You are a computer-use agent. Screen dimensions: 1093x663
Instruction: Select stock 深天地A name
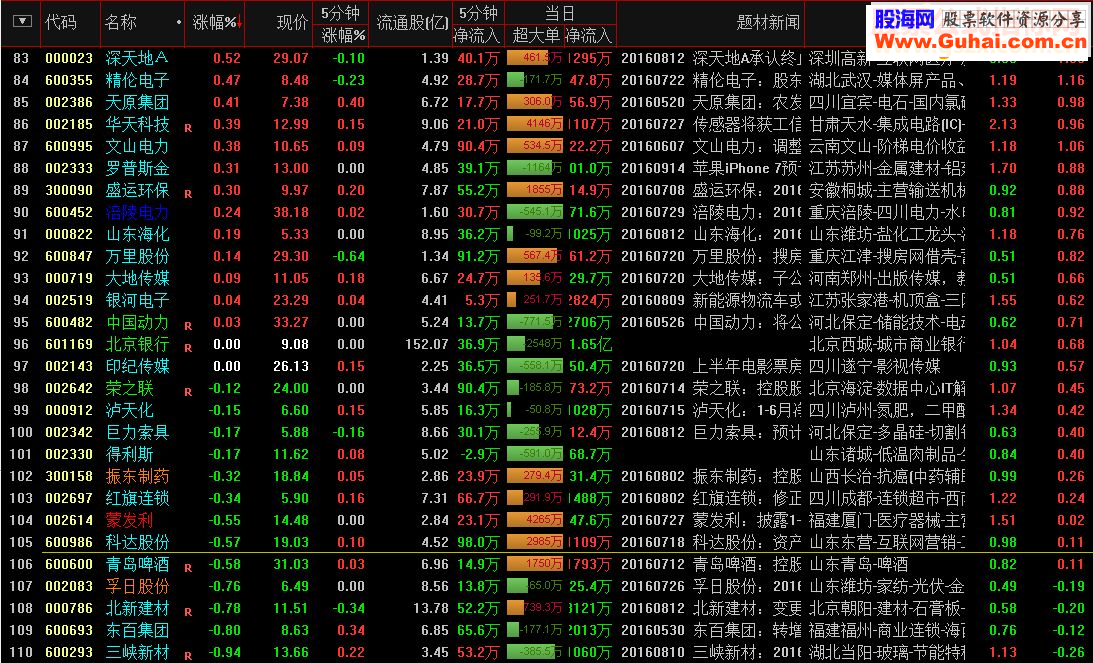click(x=137, y=58)
